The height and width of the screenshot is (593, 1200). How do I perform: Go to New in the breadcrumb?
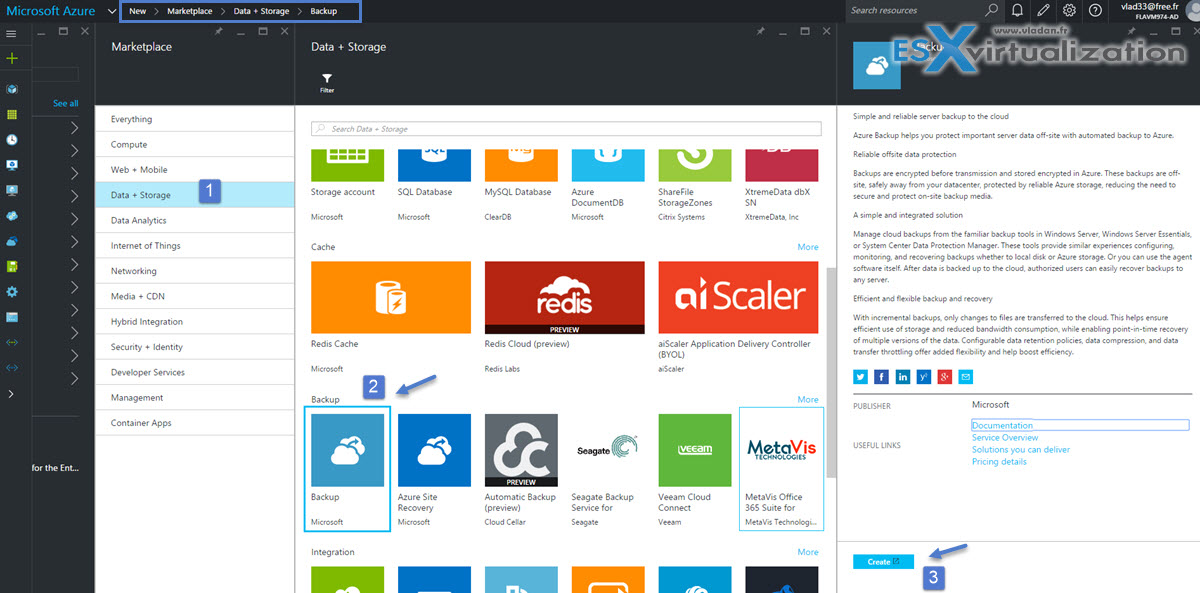(137, 11)
